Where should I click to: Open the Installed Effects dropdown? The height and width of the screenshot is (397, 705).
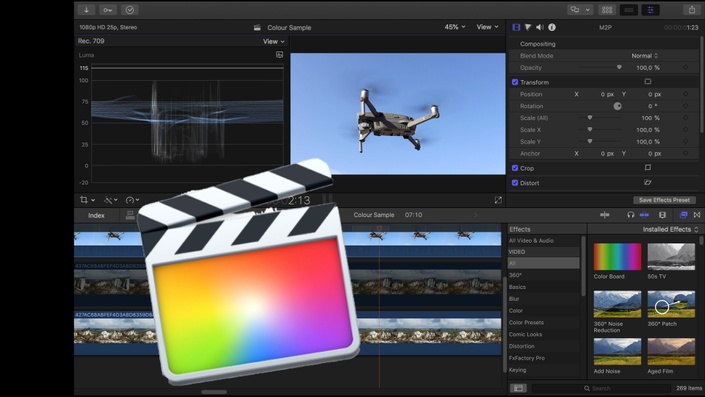pos(670,229)
